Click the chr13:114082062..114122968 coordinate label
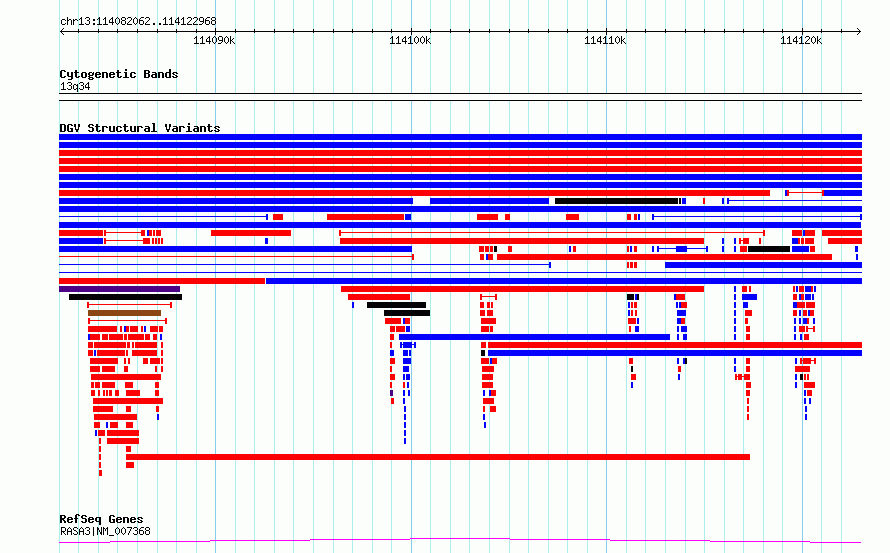Screen dimensions: 890x553 (x=138, y=22)
